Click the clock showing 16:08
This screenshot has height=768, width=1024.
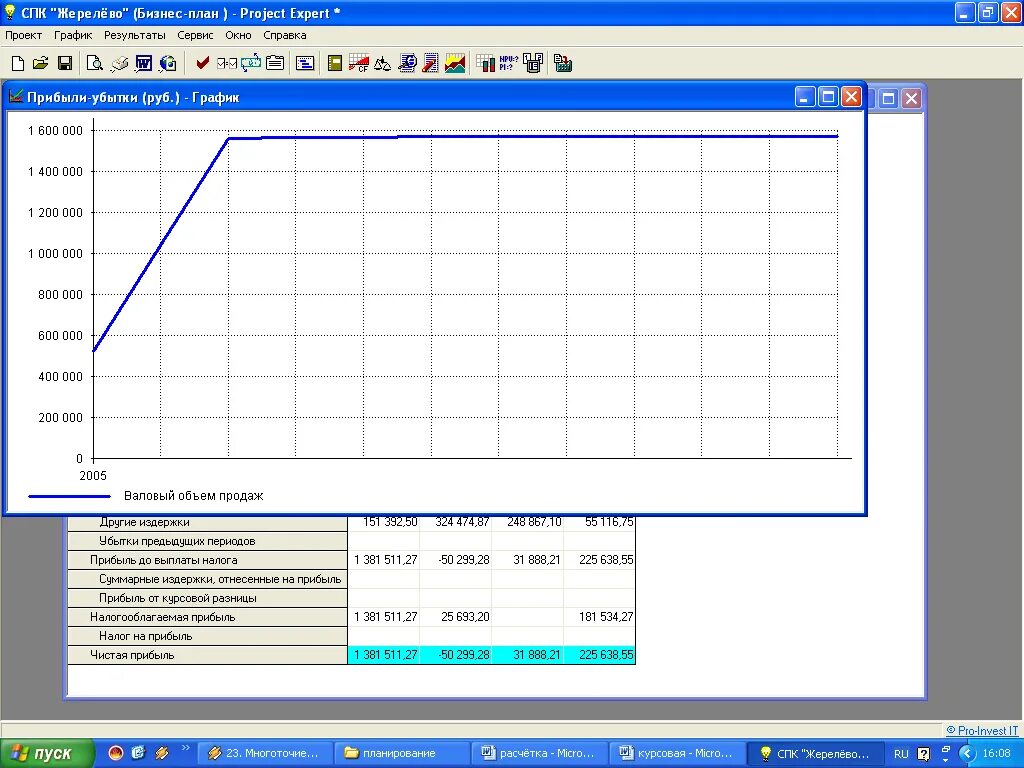click(997, 754)
